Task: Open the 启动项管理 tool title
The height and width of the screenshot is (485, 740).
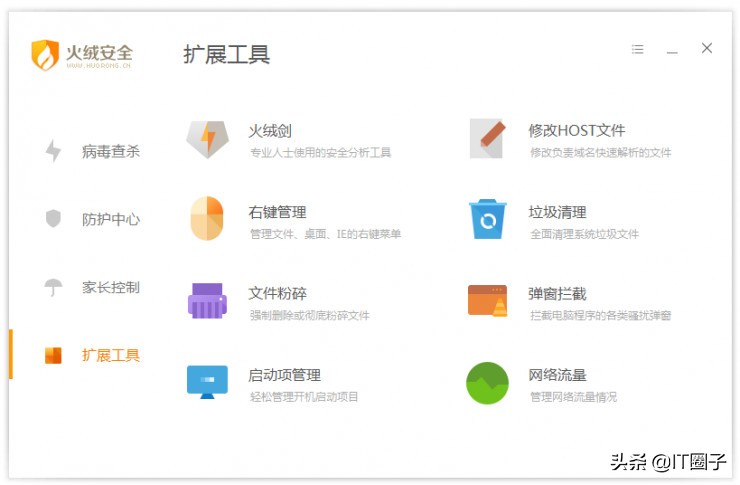Action: click(285, 375)
